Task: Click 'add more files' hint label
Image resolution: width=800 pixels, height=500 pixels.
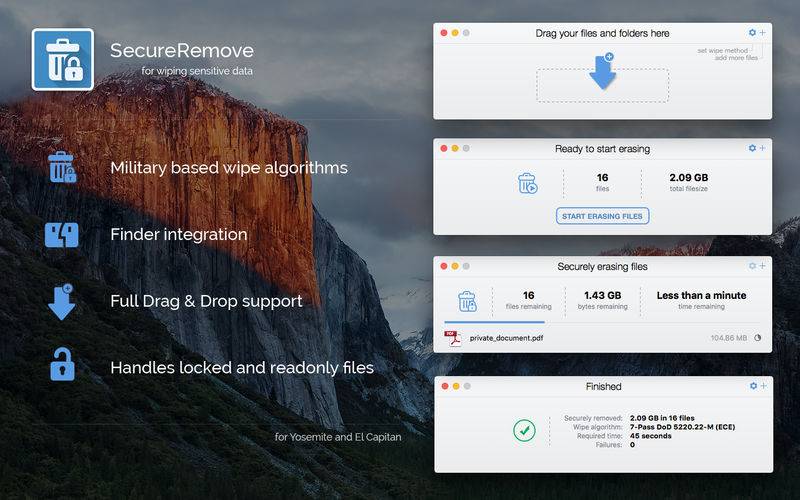Action: click(736, 58)
